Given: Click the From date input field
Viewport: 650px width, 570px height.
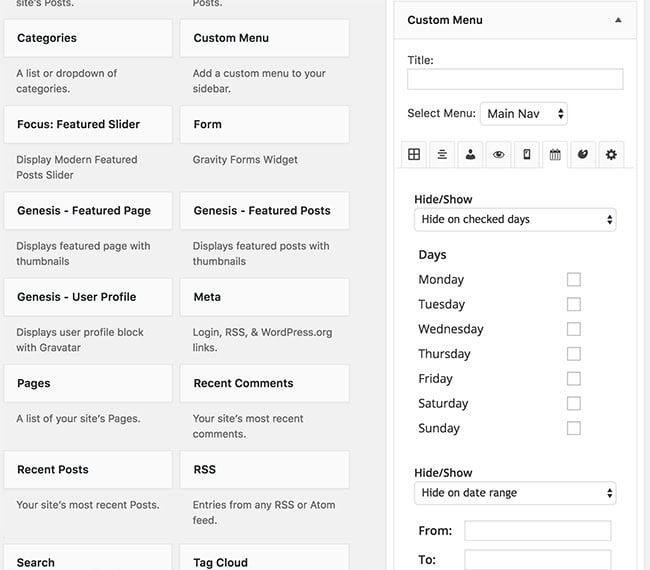Looking at the screenshot, I should [538, 531].
